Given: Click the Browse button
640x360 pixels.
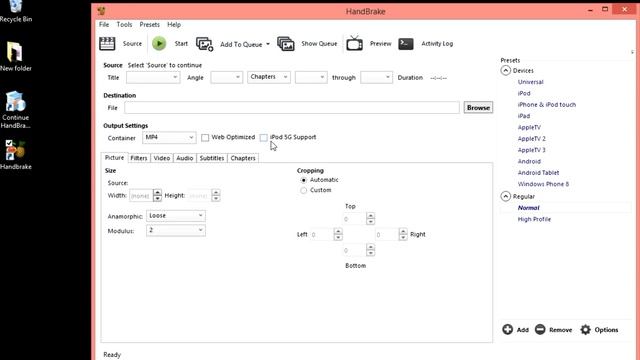Looking at the screenshot, I should pyautogui.click(x=478, y=108).
